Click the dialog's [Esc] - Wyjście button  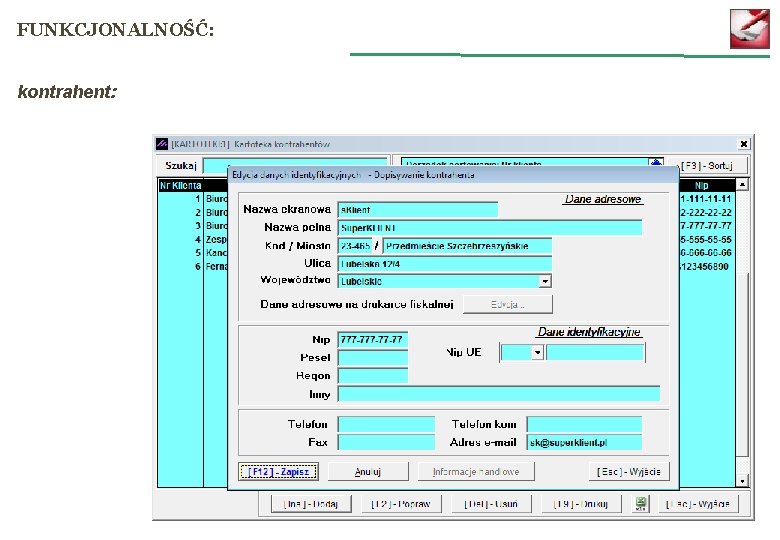629,471
